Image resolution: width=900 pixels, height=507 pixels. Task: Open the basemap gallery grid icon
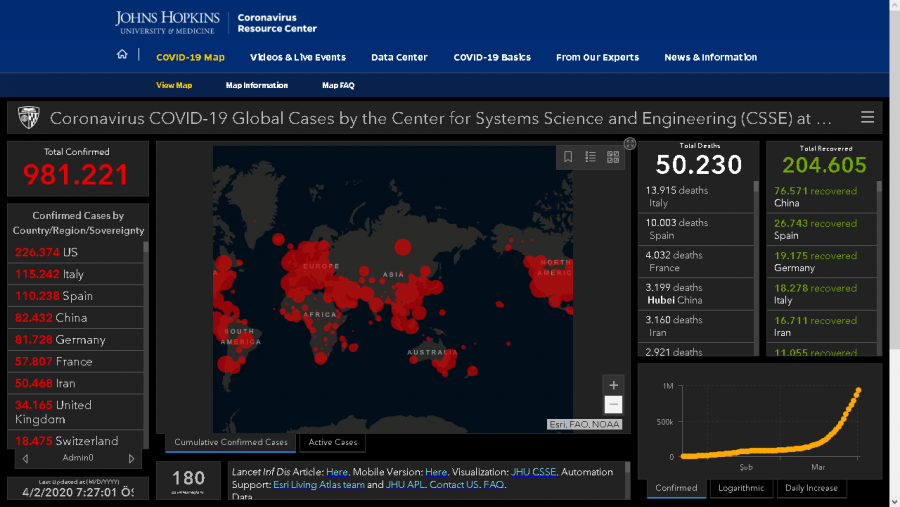click(x=613, y=157)
